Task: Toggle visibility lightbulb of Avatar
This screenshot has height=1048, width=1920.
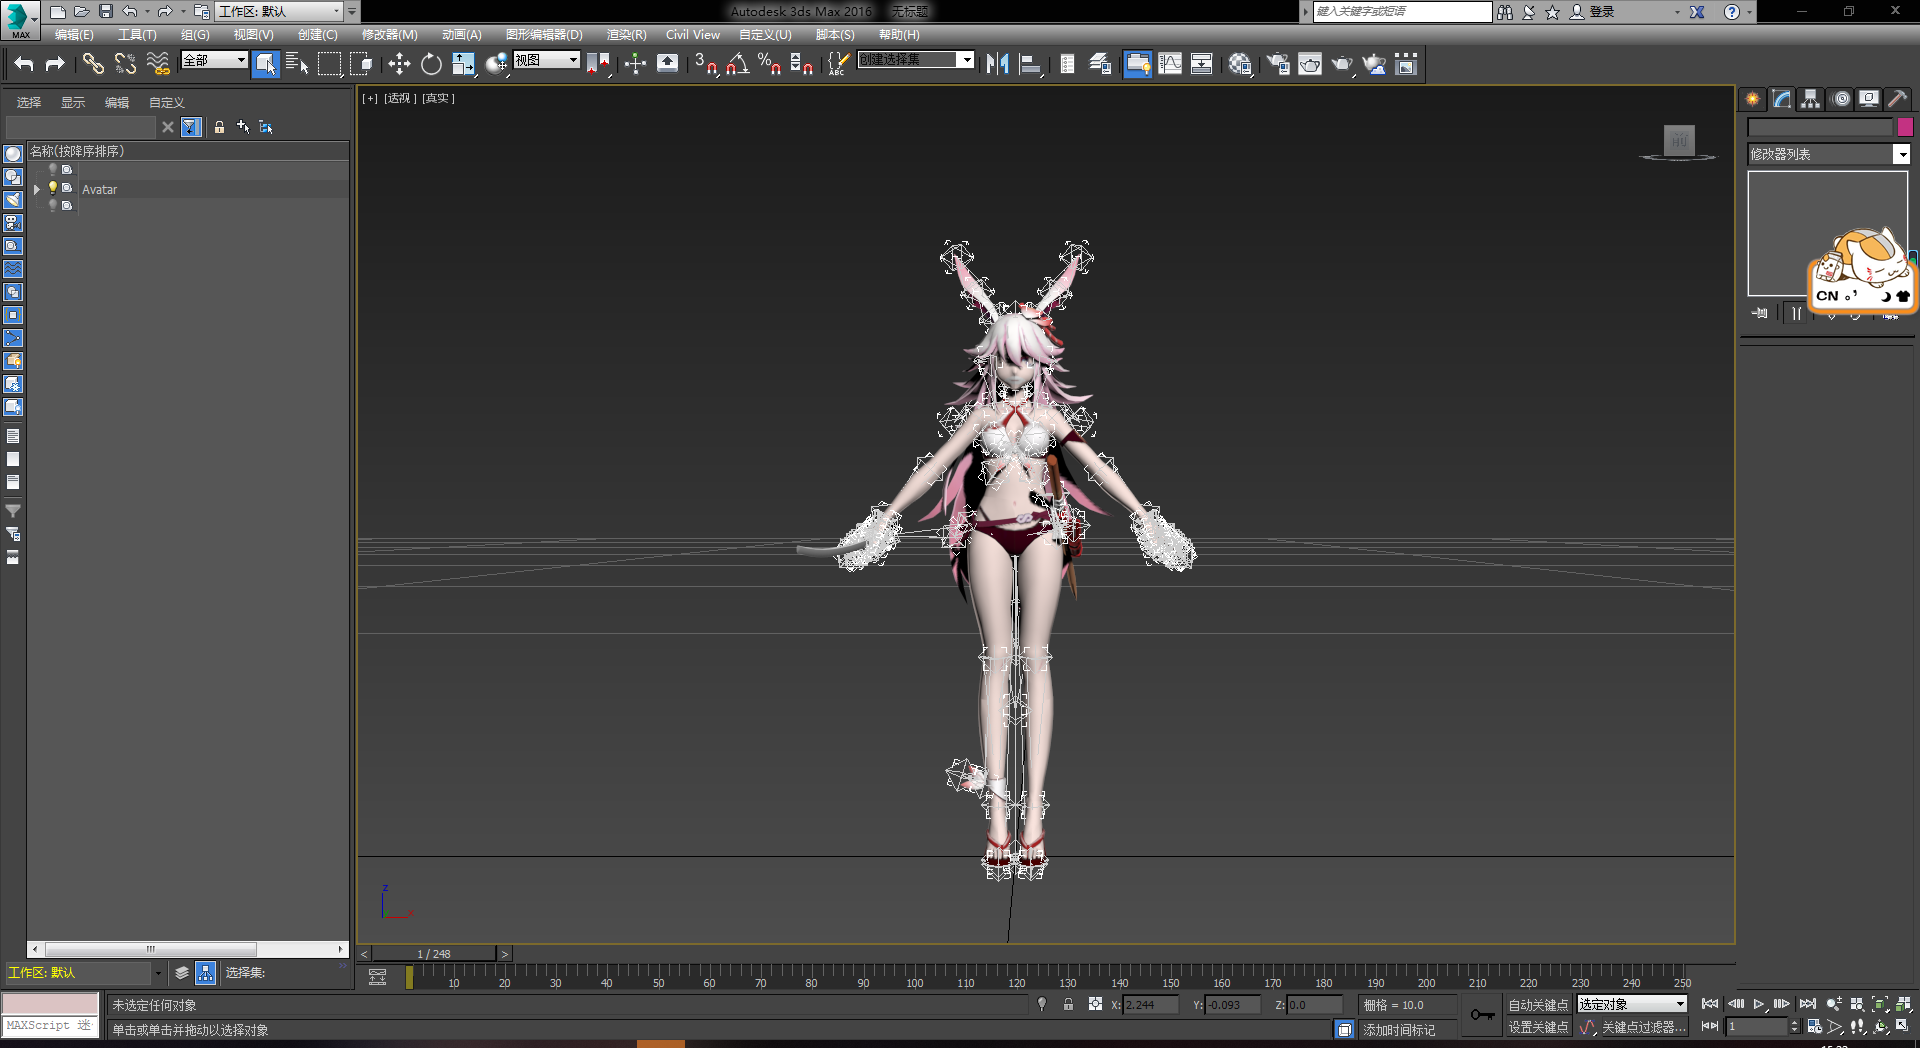Action: [53, 188]
